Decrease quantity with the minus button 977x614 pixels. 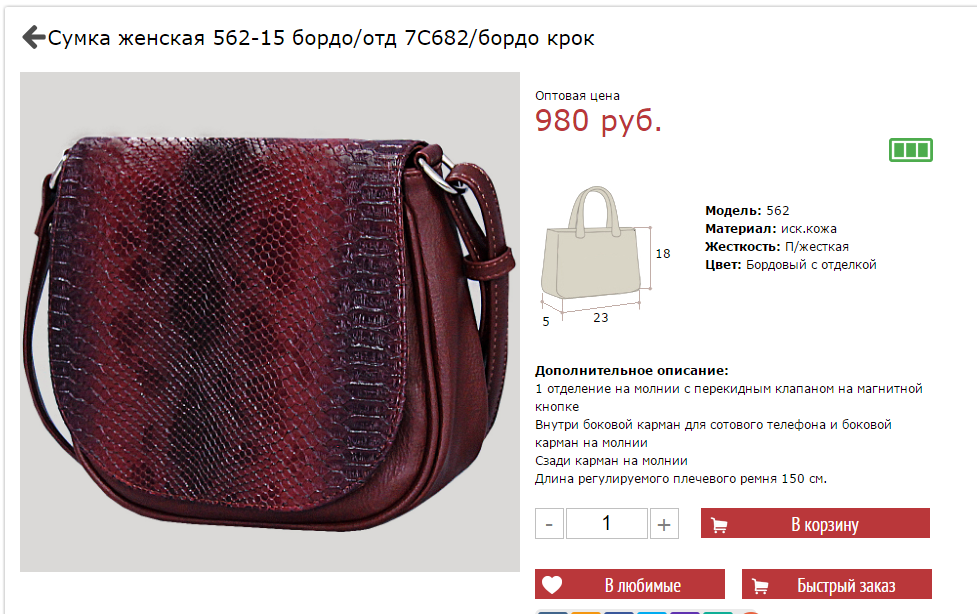tap(549, 524)
